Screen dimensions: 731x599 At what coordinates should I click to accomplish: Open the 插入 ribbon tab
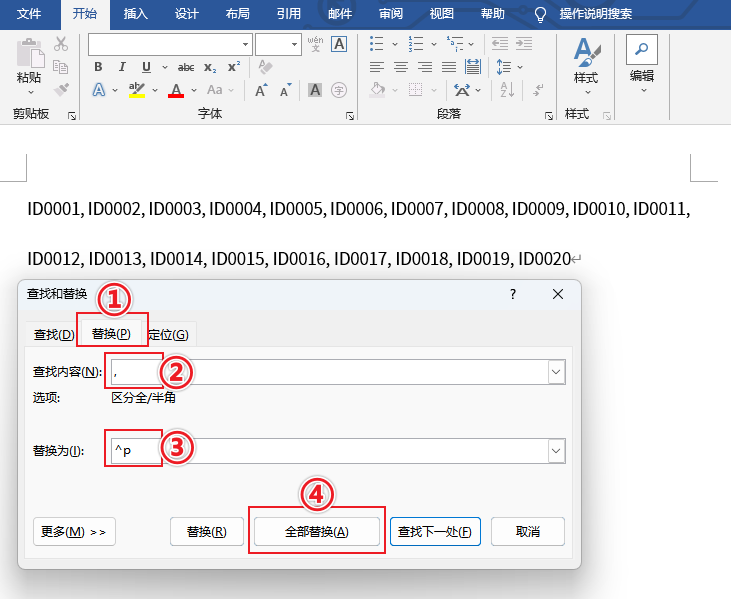pos(135,14)
